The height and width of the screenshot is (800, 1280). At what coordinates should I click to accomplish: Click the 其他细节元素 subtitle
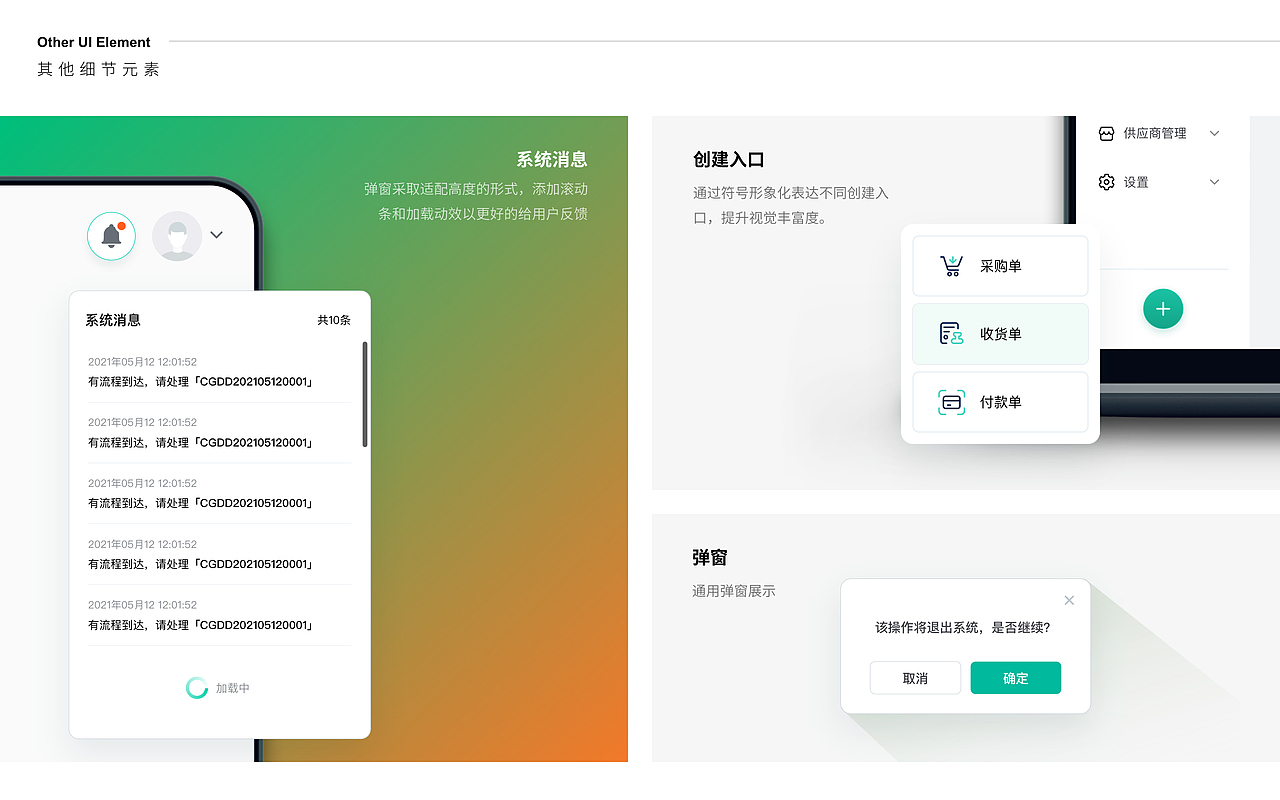pyautogui.click(x=98, y=69)
